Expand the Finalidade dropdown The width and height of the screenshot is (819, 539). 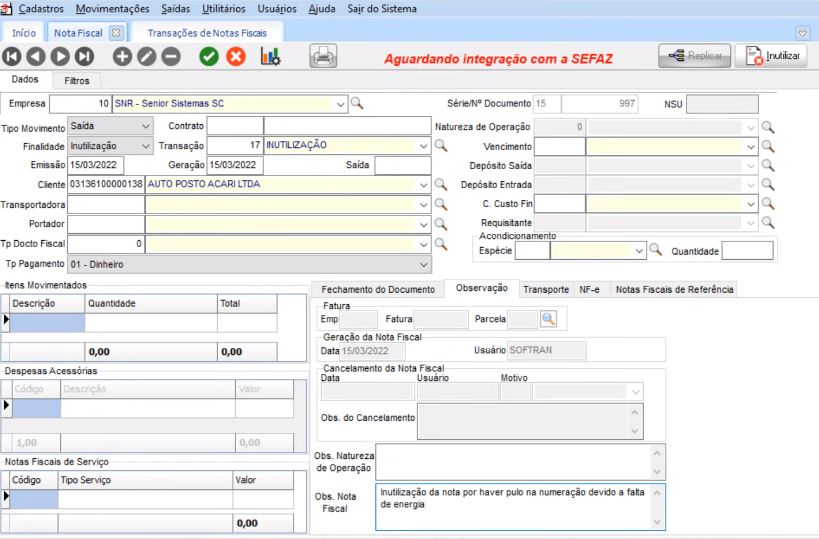[146, 146]
